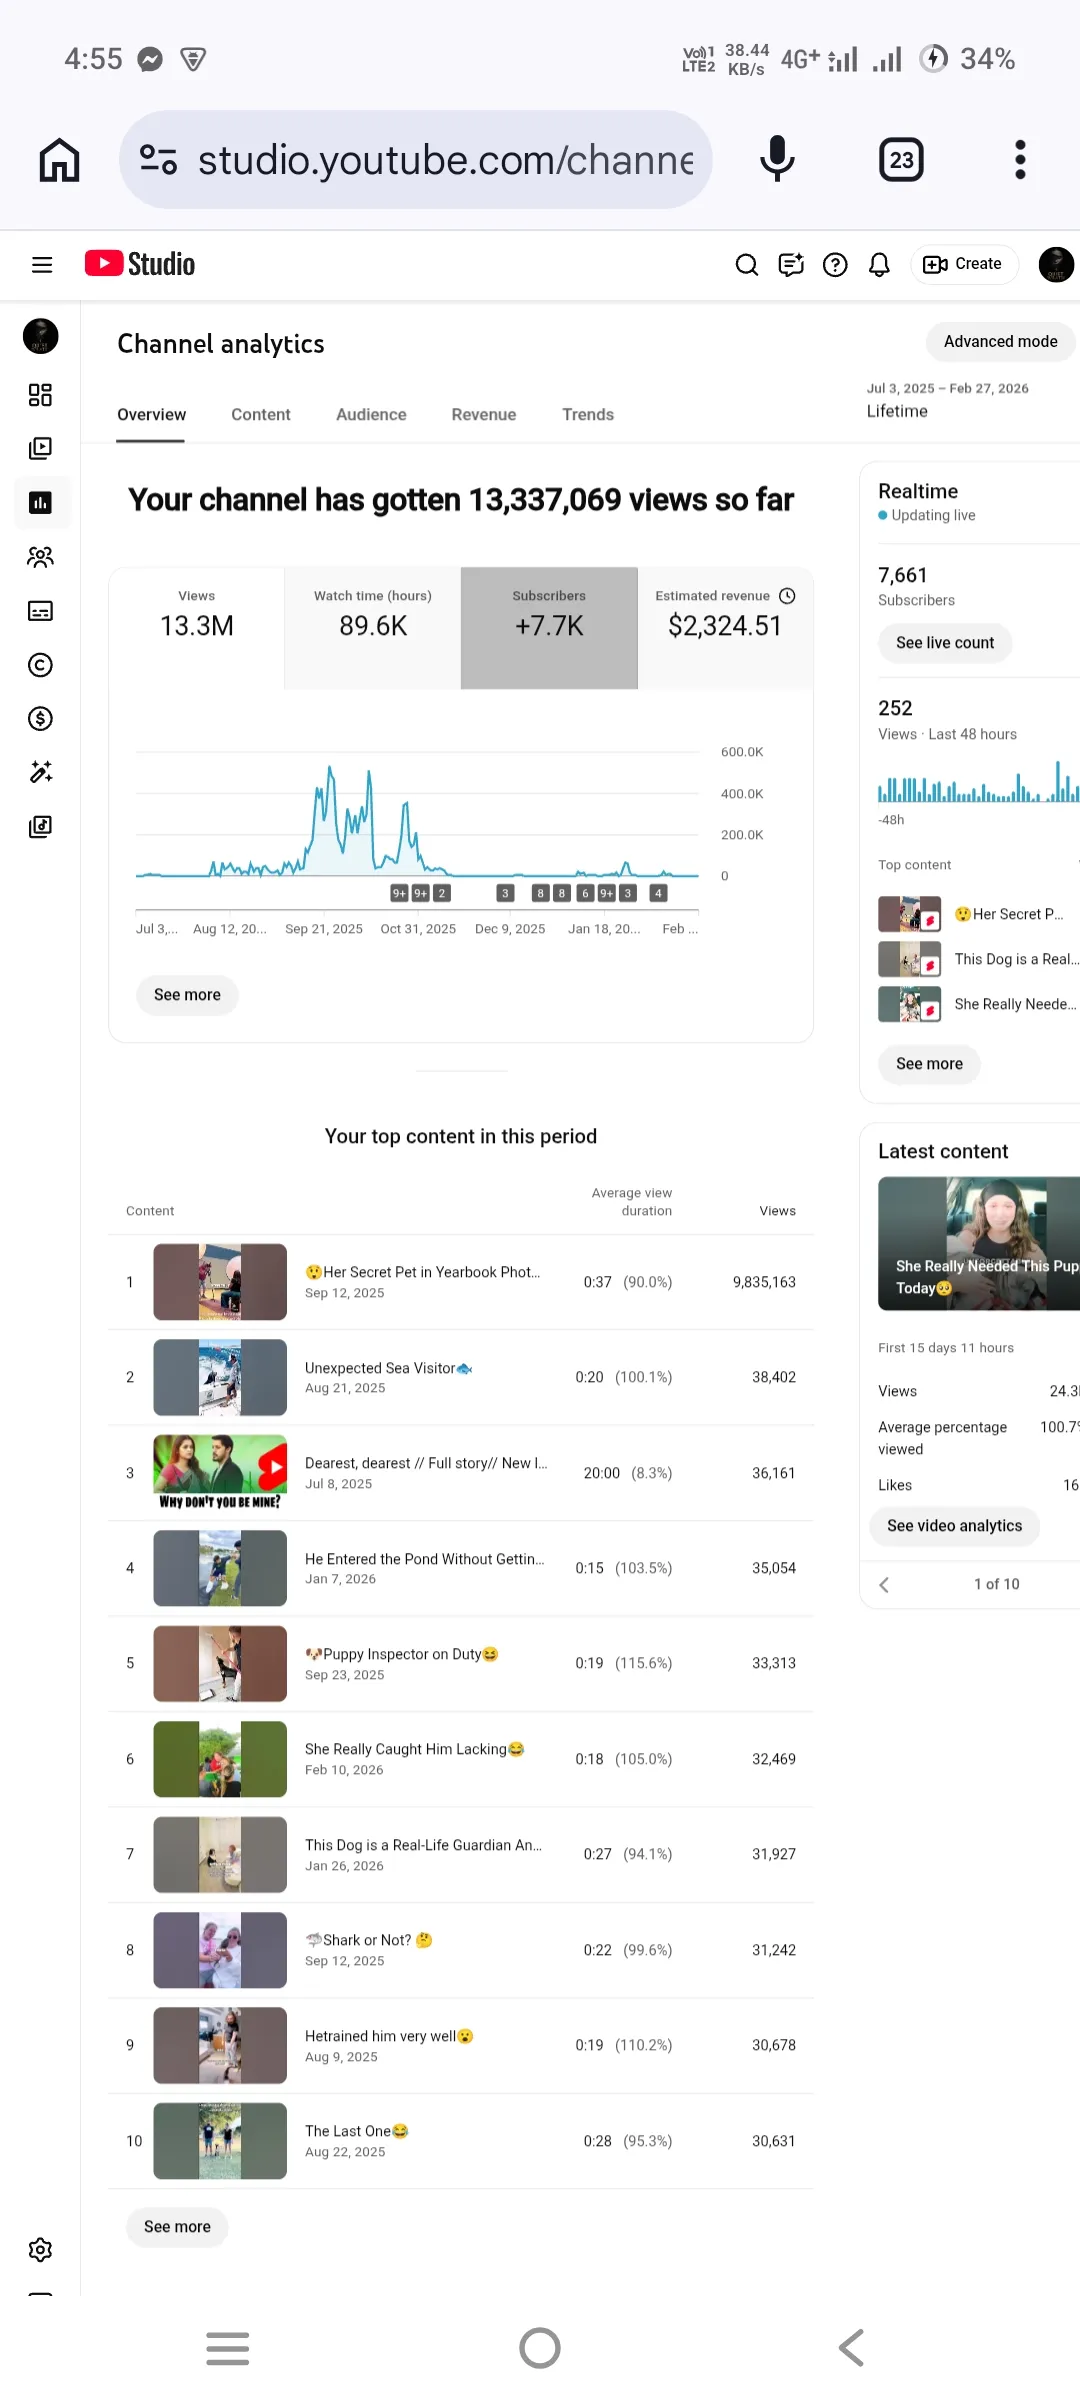The width and height of the screenshot is (1080, 2400).
Task: Open Audio library sidebar icon
Action: pos(41,826)
